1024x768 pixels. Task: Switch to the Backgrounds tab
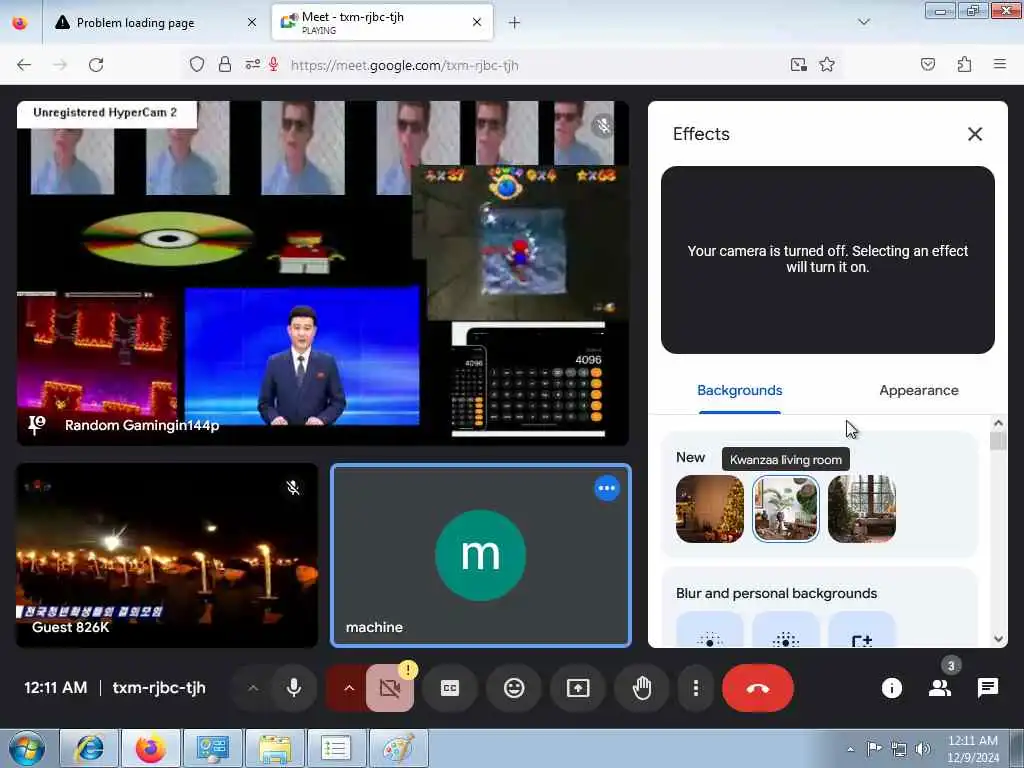(x=739, y=391)
